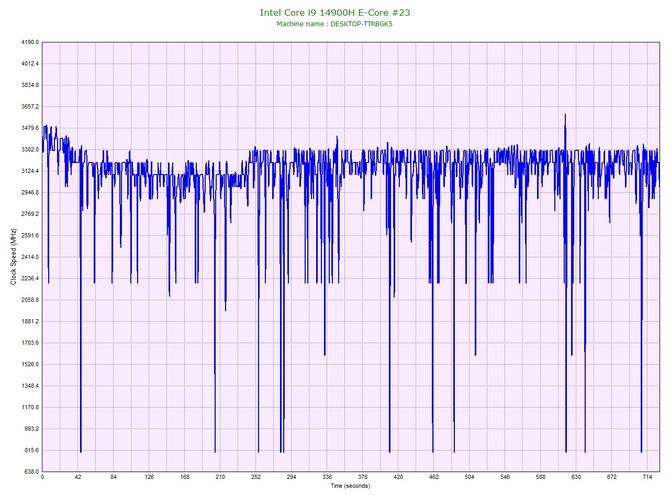Click the 84 tick on time axis
This screenshot has width=670, height=503.
pyautogui.click(x=113, y=477)
